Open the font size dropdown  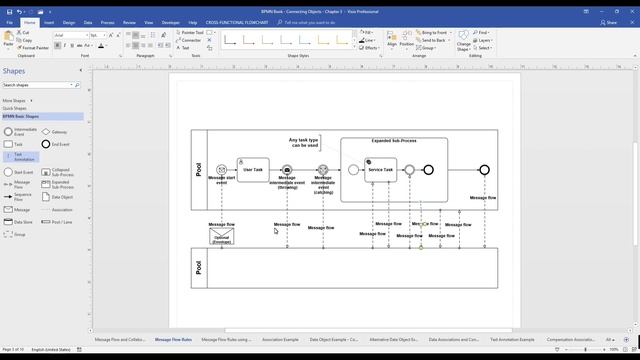tap(104, 36)
